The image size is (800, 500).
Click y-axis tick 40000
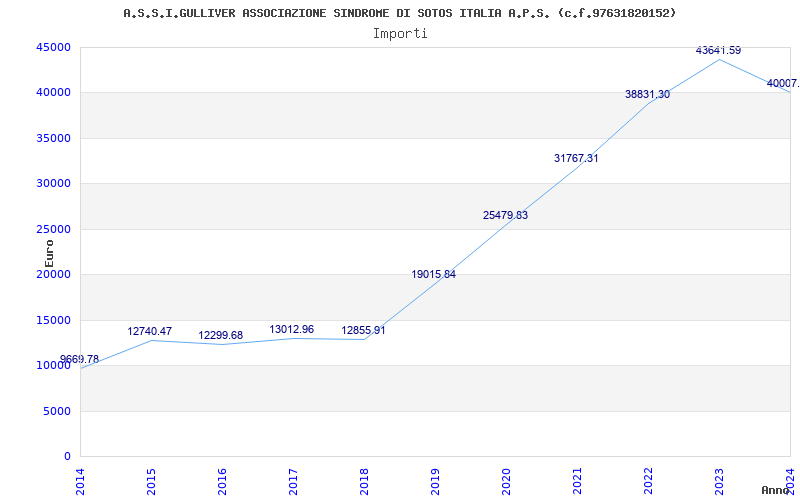53,93
